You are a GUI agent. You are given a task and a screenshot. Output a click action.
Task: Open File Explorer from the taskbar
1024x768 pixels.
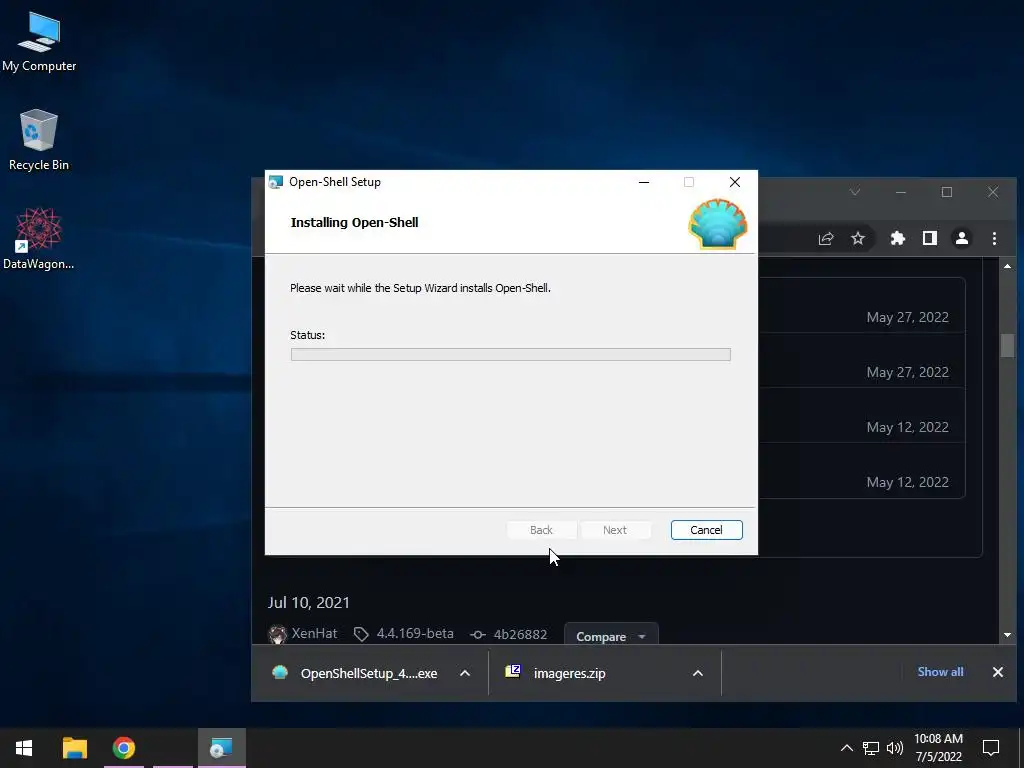(74, 748)
